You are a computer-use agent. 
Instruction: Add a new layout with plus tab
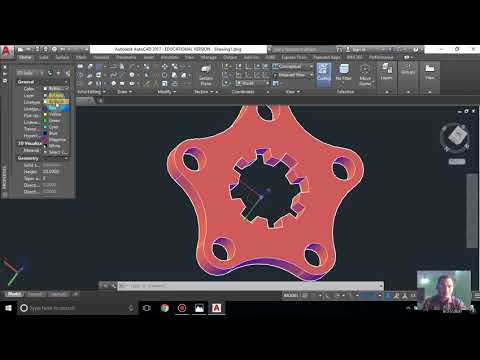click(75, 294)
